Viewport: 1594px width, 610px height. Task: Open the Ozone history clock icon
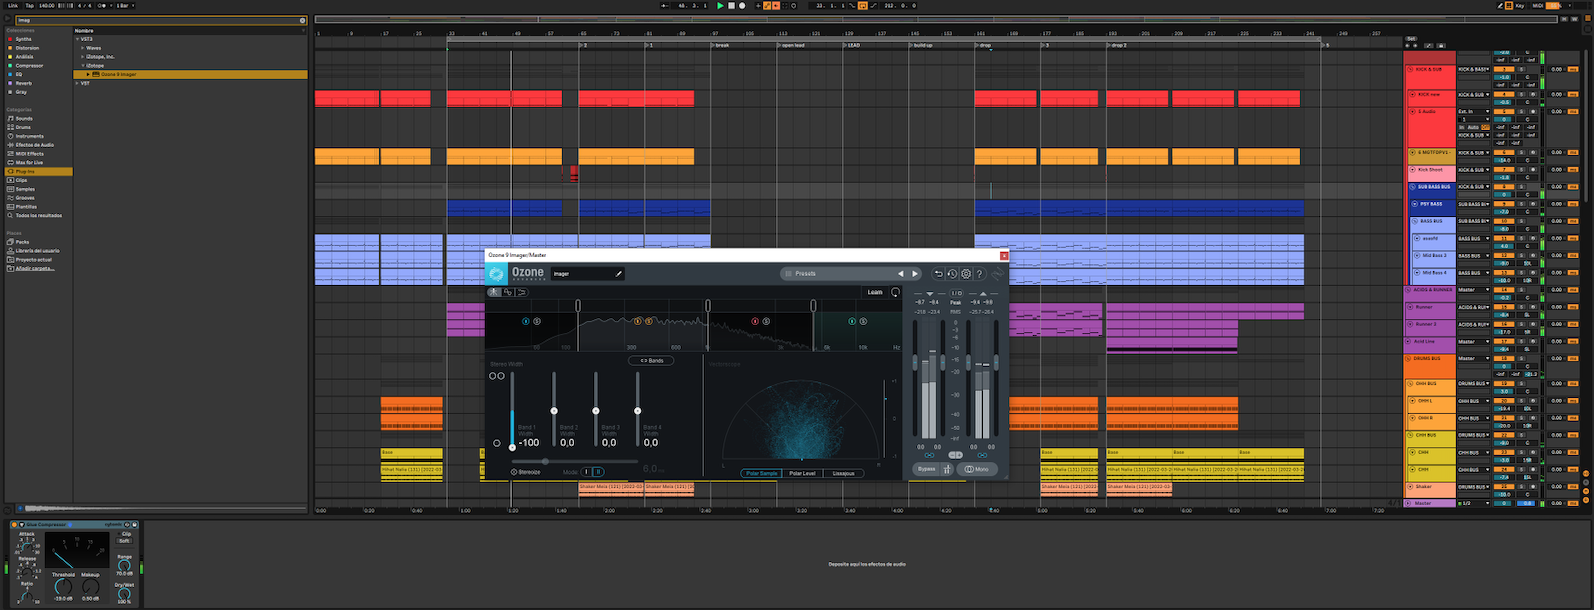pyautogui.click(x=952, y=273)
